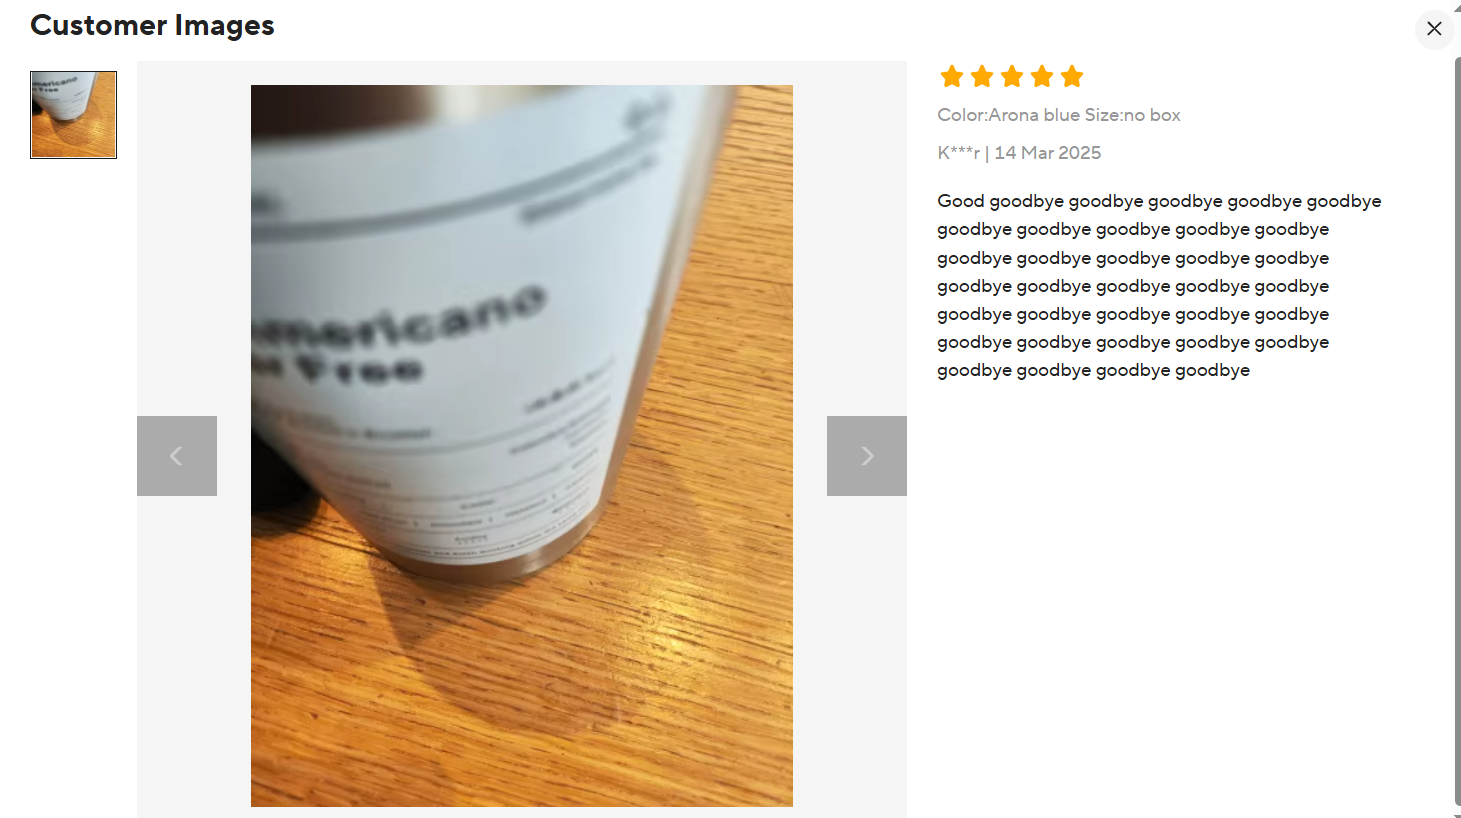Viewport: 1461px width, 818px height.
Task: Click the scrollbar down arrow at bottom
Action: point(1457,812)
